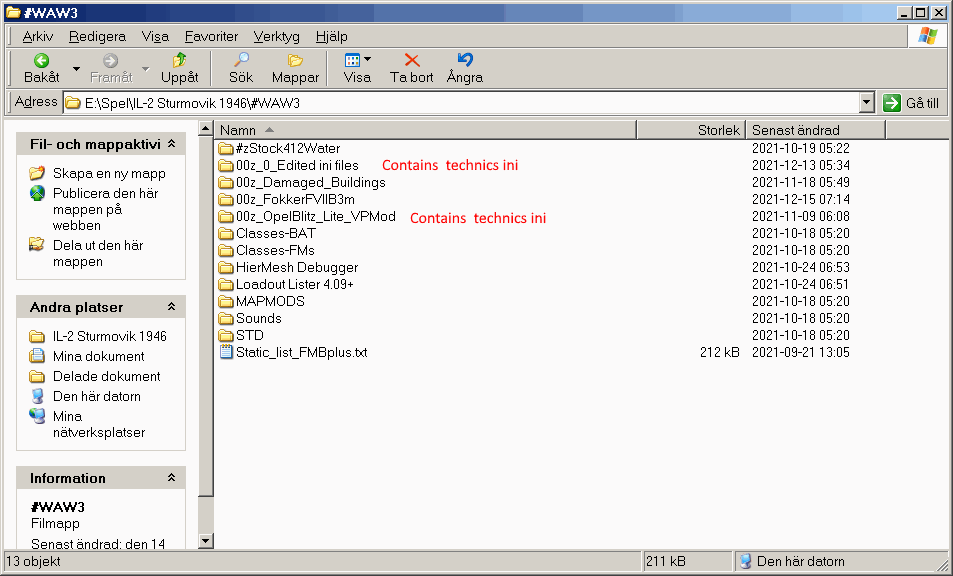This screenshot has height=576, width=953.
Task: Click Dela ut den här mappen
Action: (98, 253)
